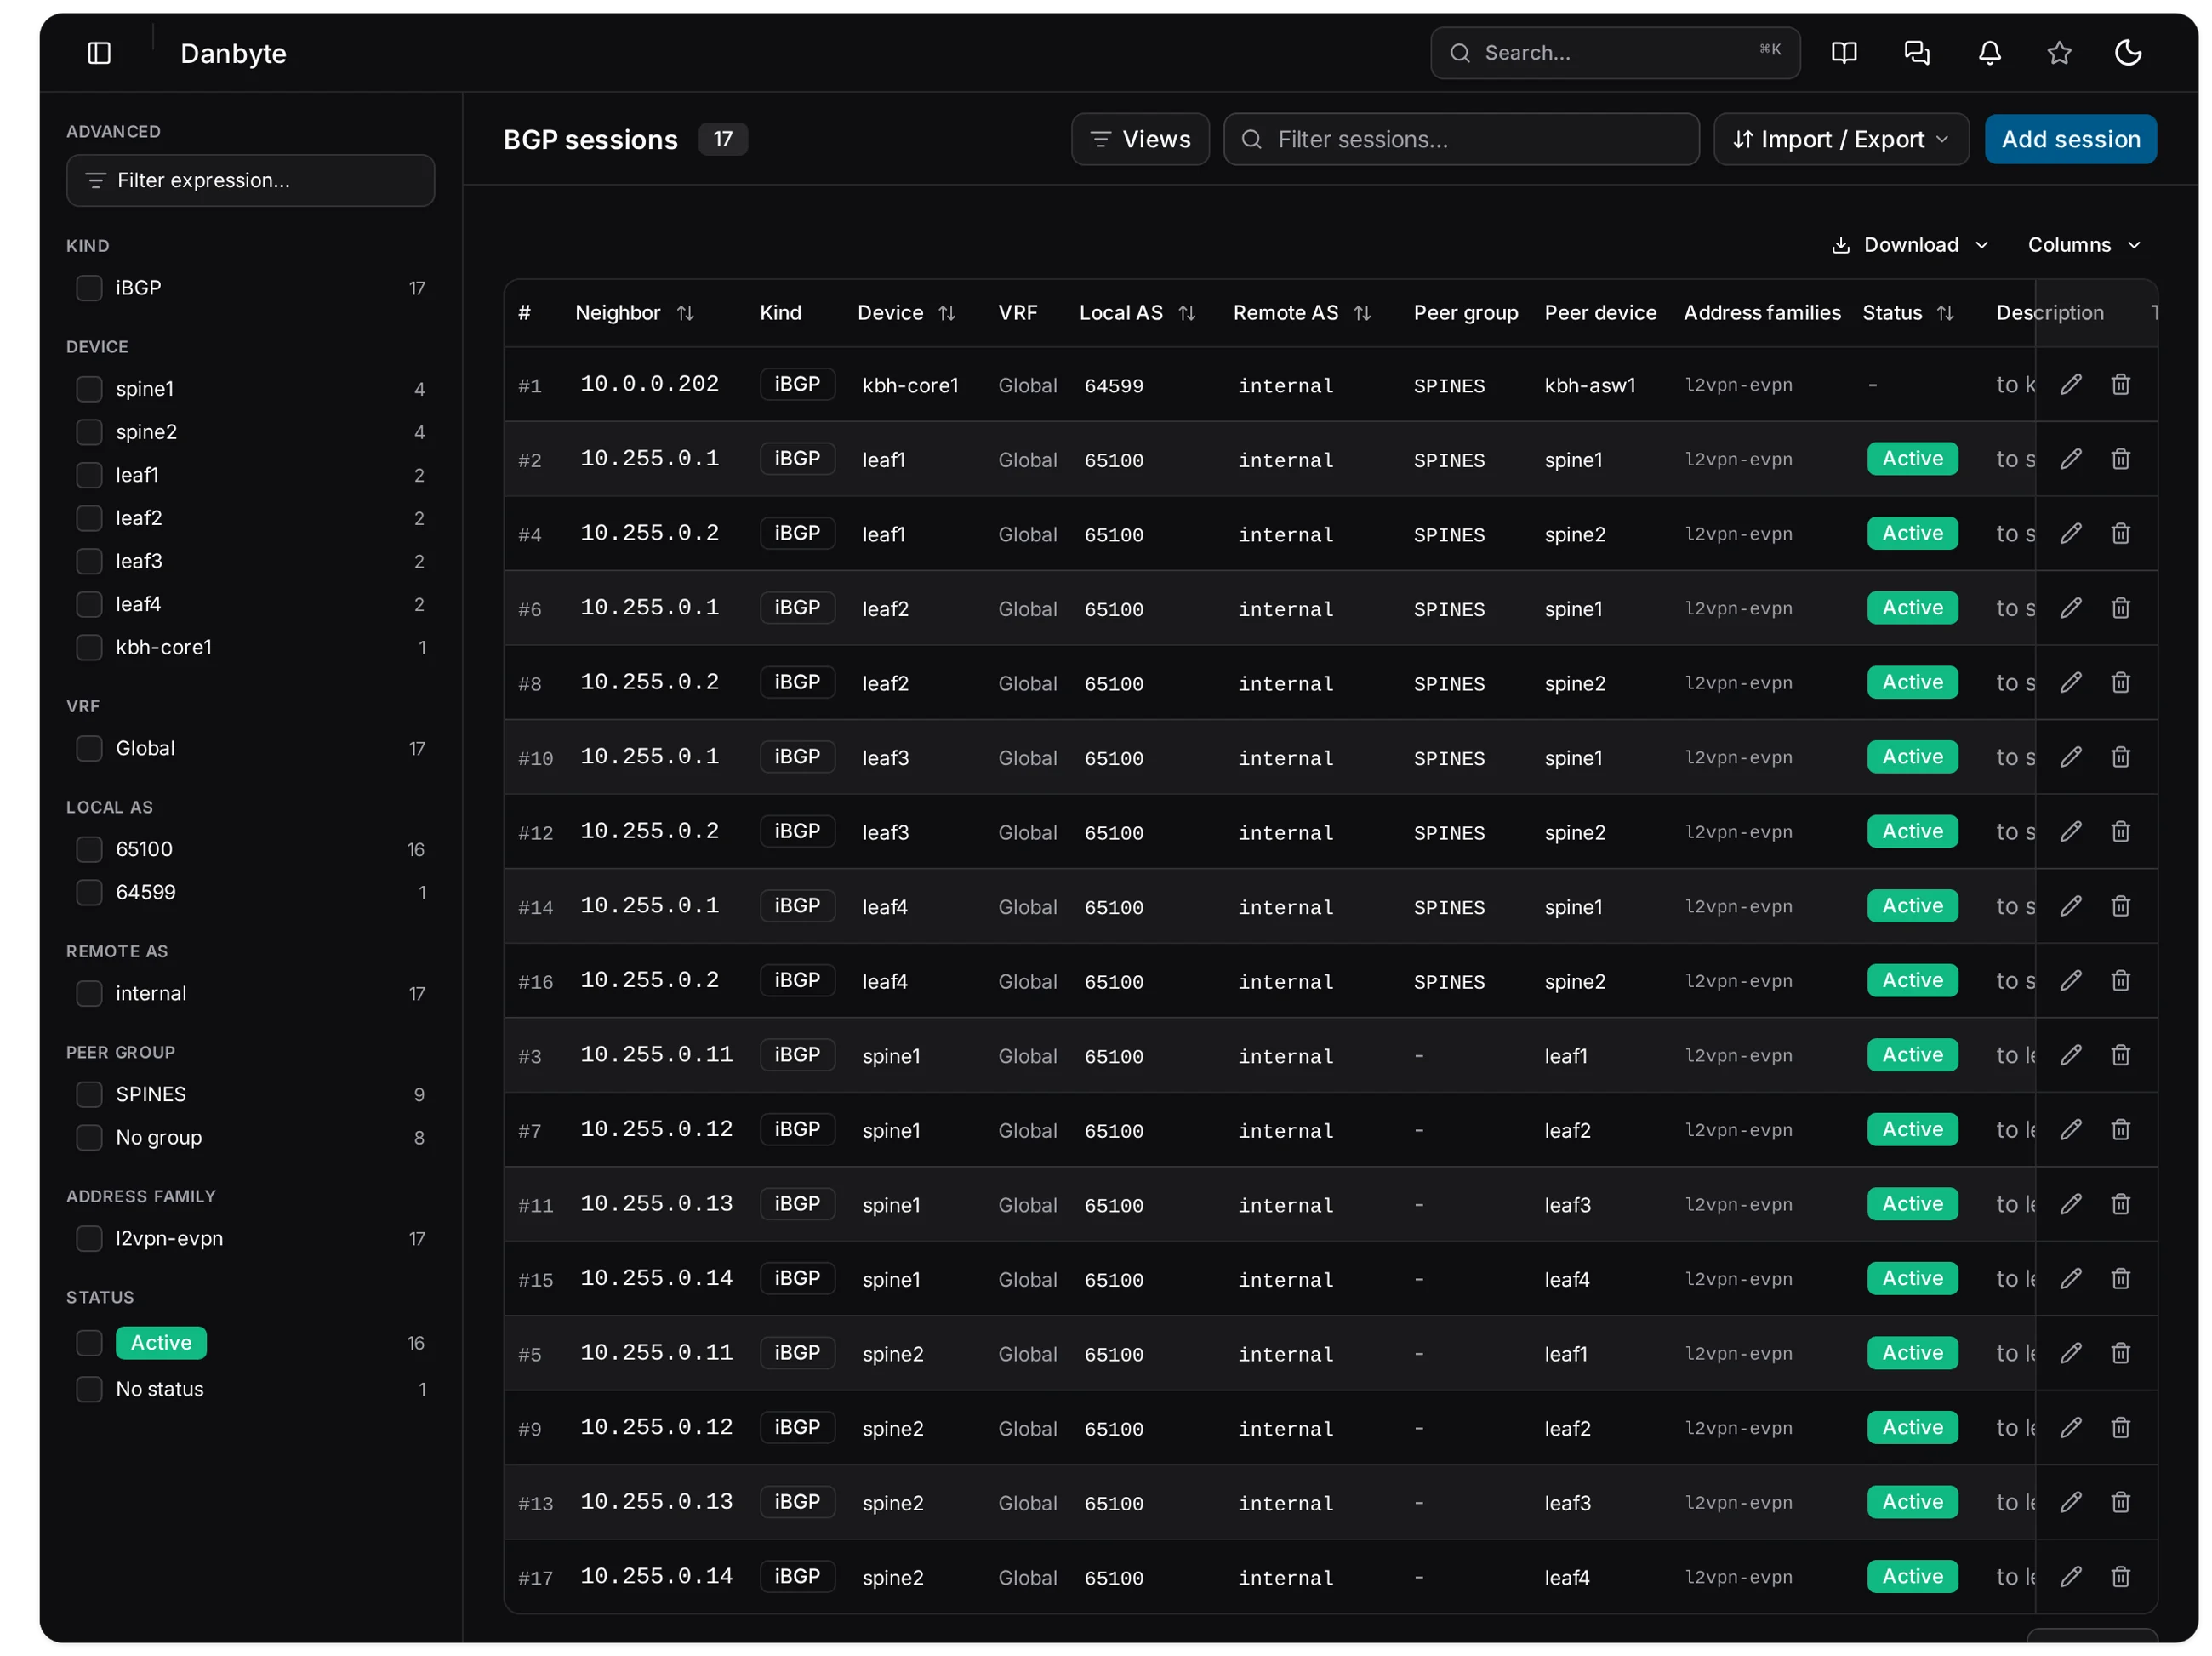The height and width of the screenshot is (1656, 2212).
Task: Open the Views menu
Action: tap(1140, 139)
